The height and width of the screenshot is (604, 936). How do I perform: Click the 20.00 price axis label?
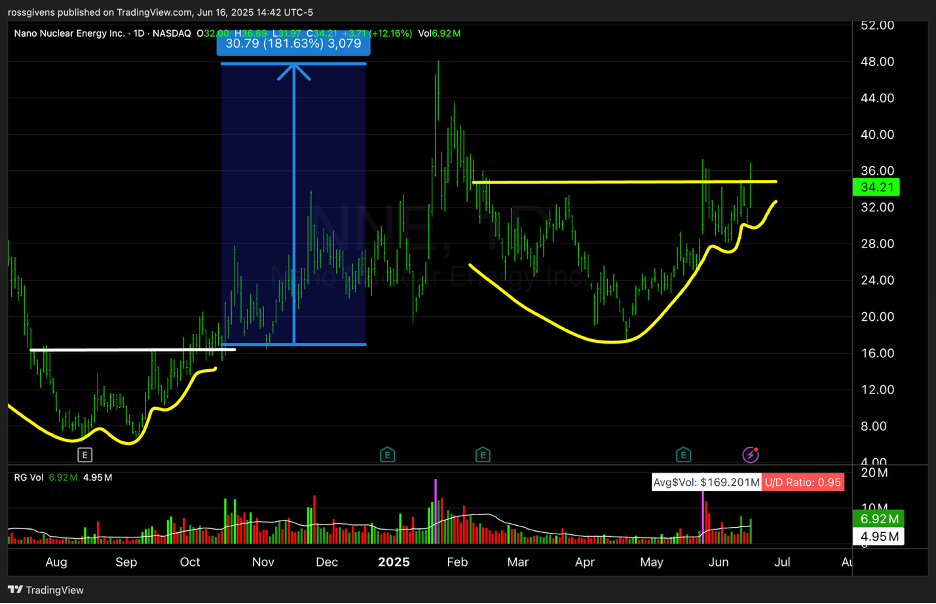click(877, 316)
